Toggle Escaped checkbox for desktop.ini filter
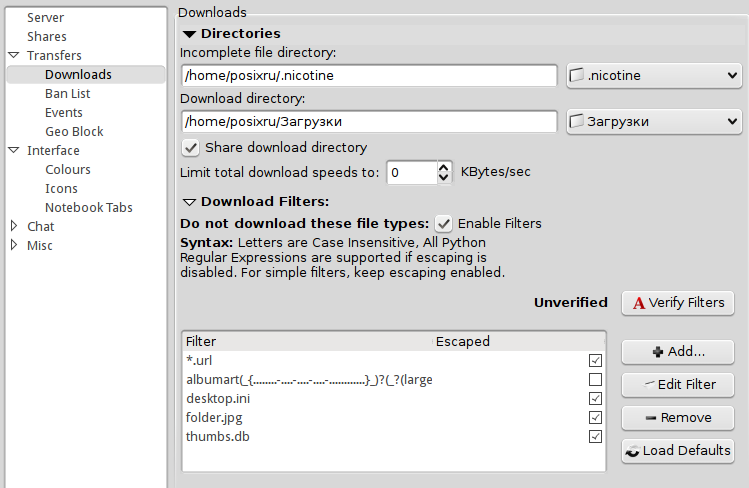749x488 pixels. point(595,398)
